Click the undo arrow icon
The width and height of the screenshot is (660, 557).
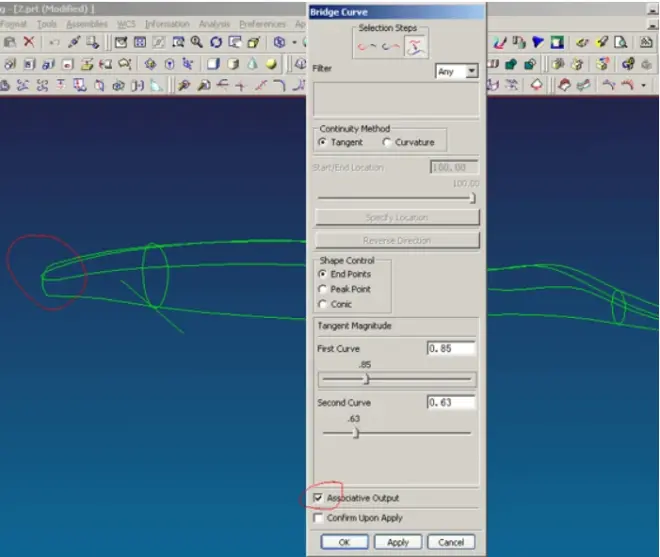[54, 42]
